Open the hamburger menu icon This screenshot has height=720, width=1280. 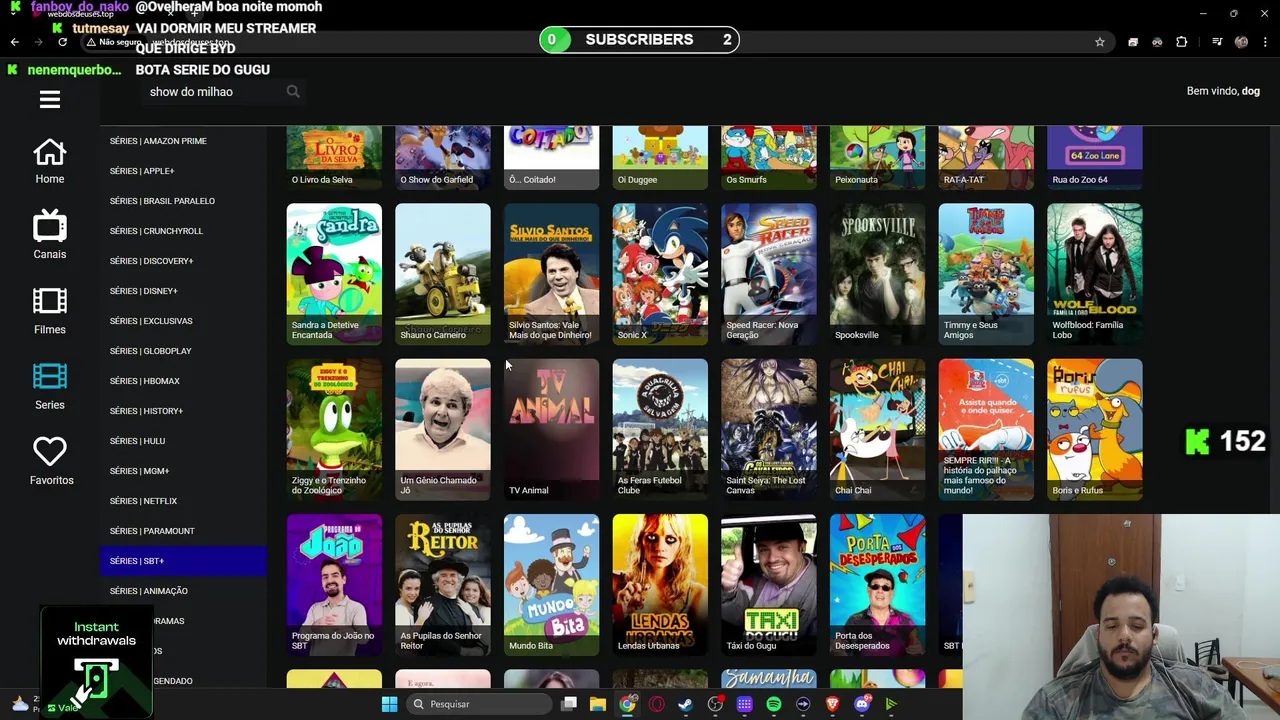(x=50, y=99)
